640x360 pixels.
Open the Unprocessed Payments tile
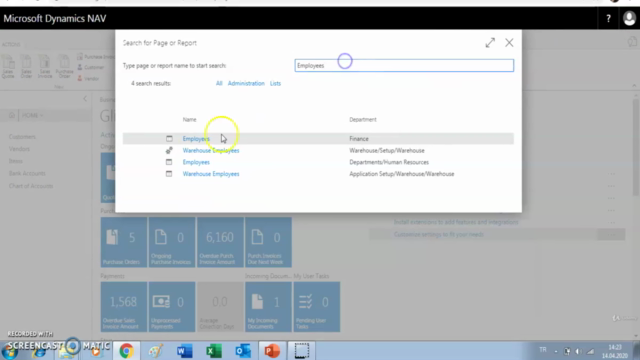point(172,307)
